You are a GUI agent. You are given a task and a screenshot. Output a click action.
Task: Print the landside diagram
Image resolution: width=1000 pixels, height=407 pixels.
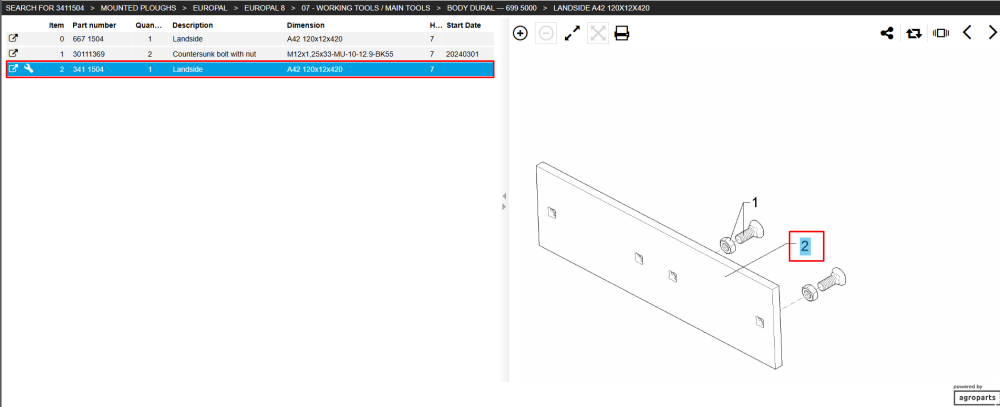tap(622, 33)
